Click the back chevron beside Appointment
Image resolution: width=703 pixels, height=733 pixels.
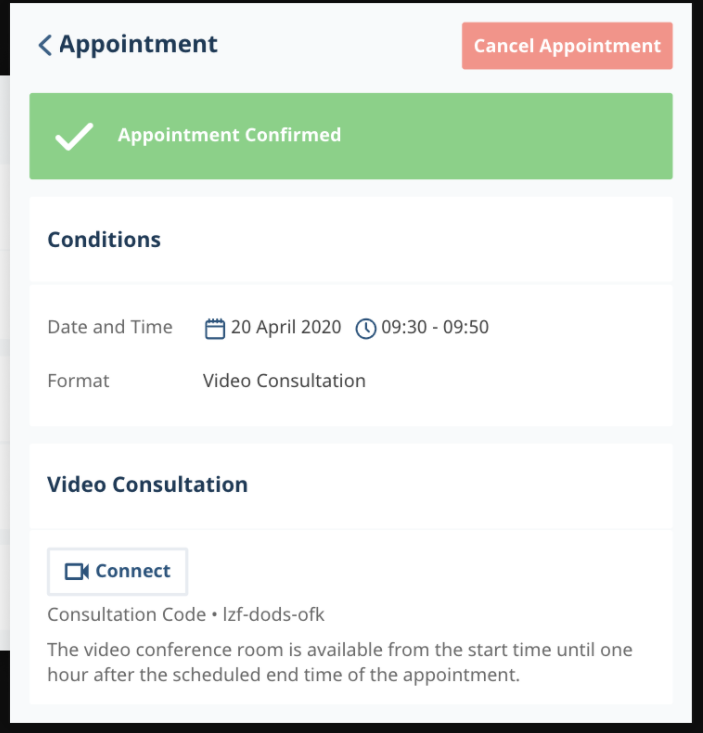(44, 45)
